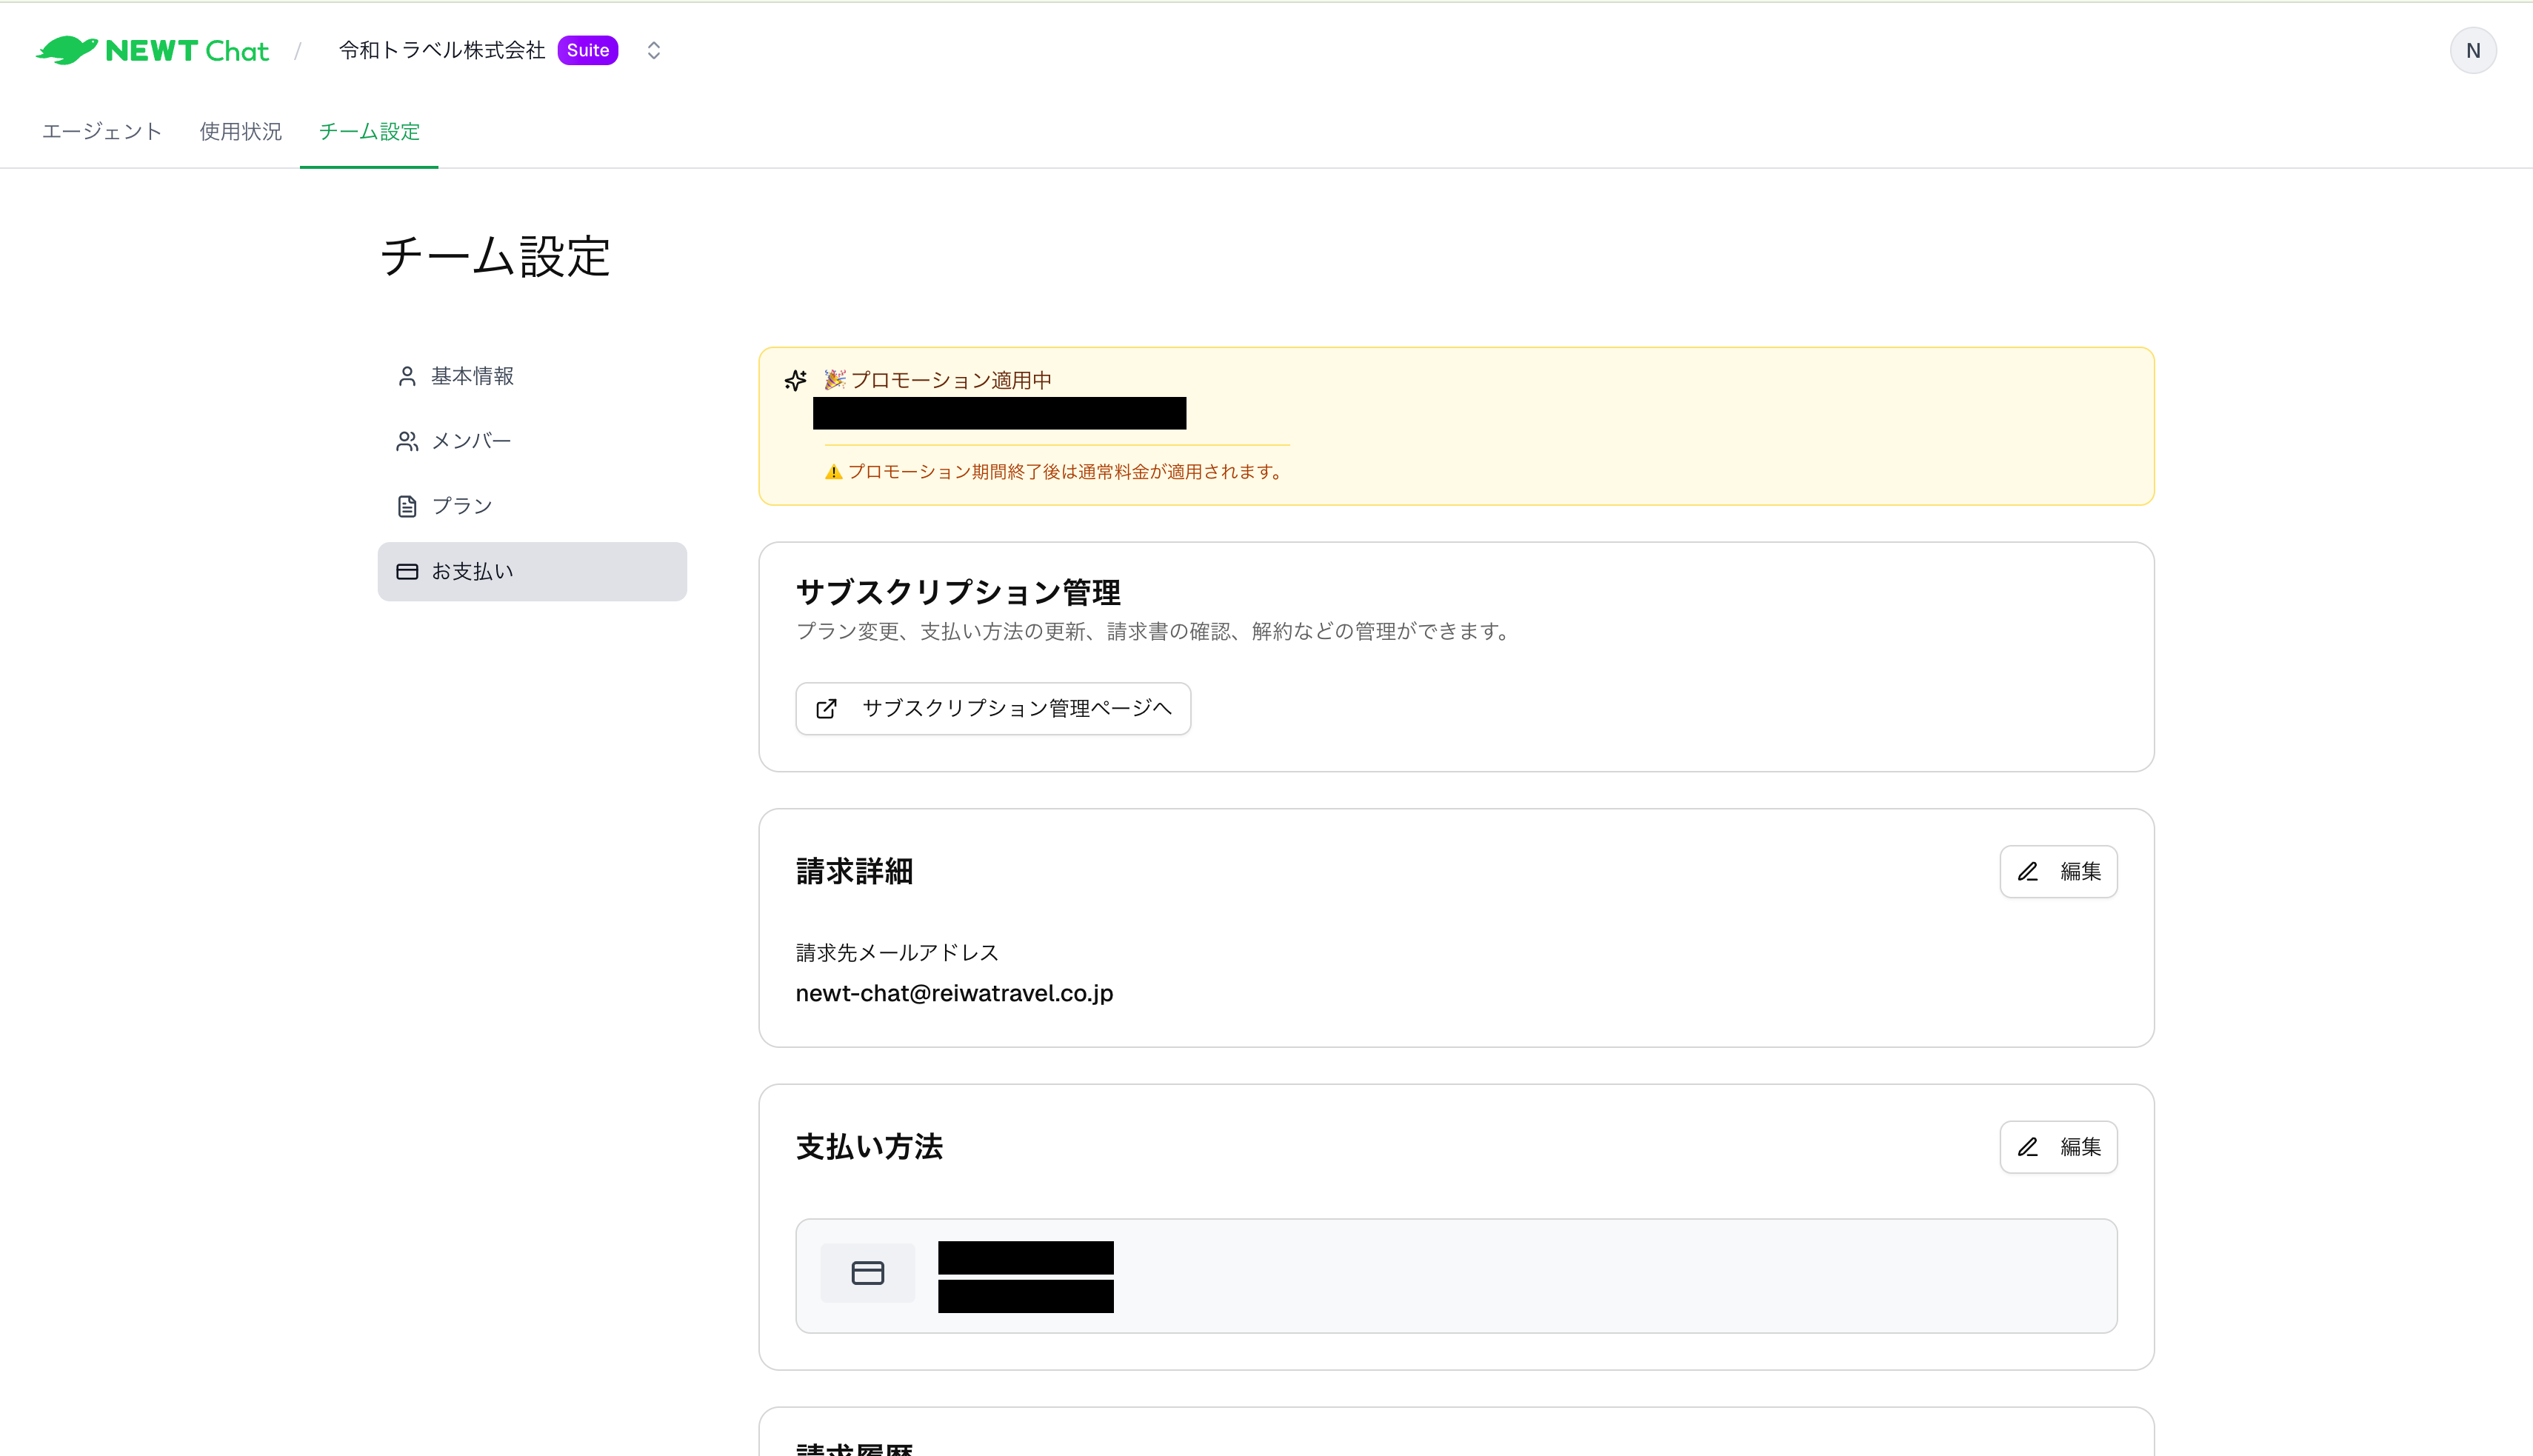2533x1456 pixels.
Task: Select the 基本情報 person icon in sidebar
Action: tap(407, 375)
